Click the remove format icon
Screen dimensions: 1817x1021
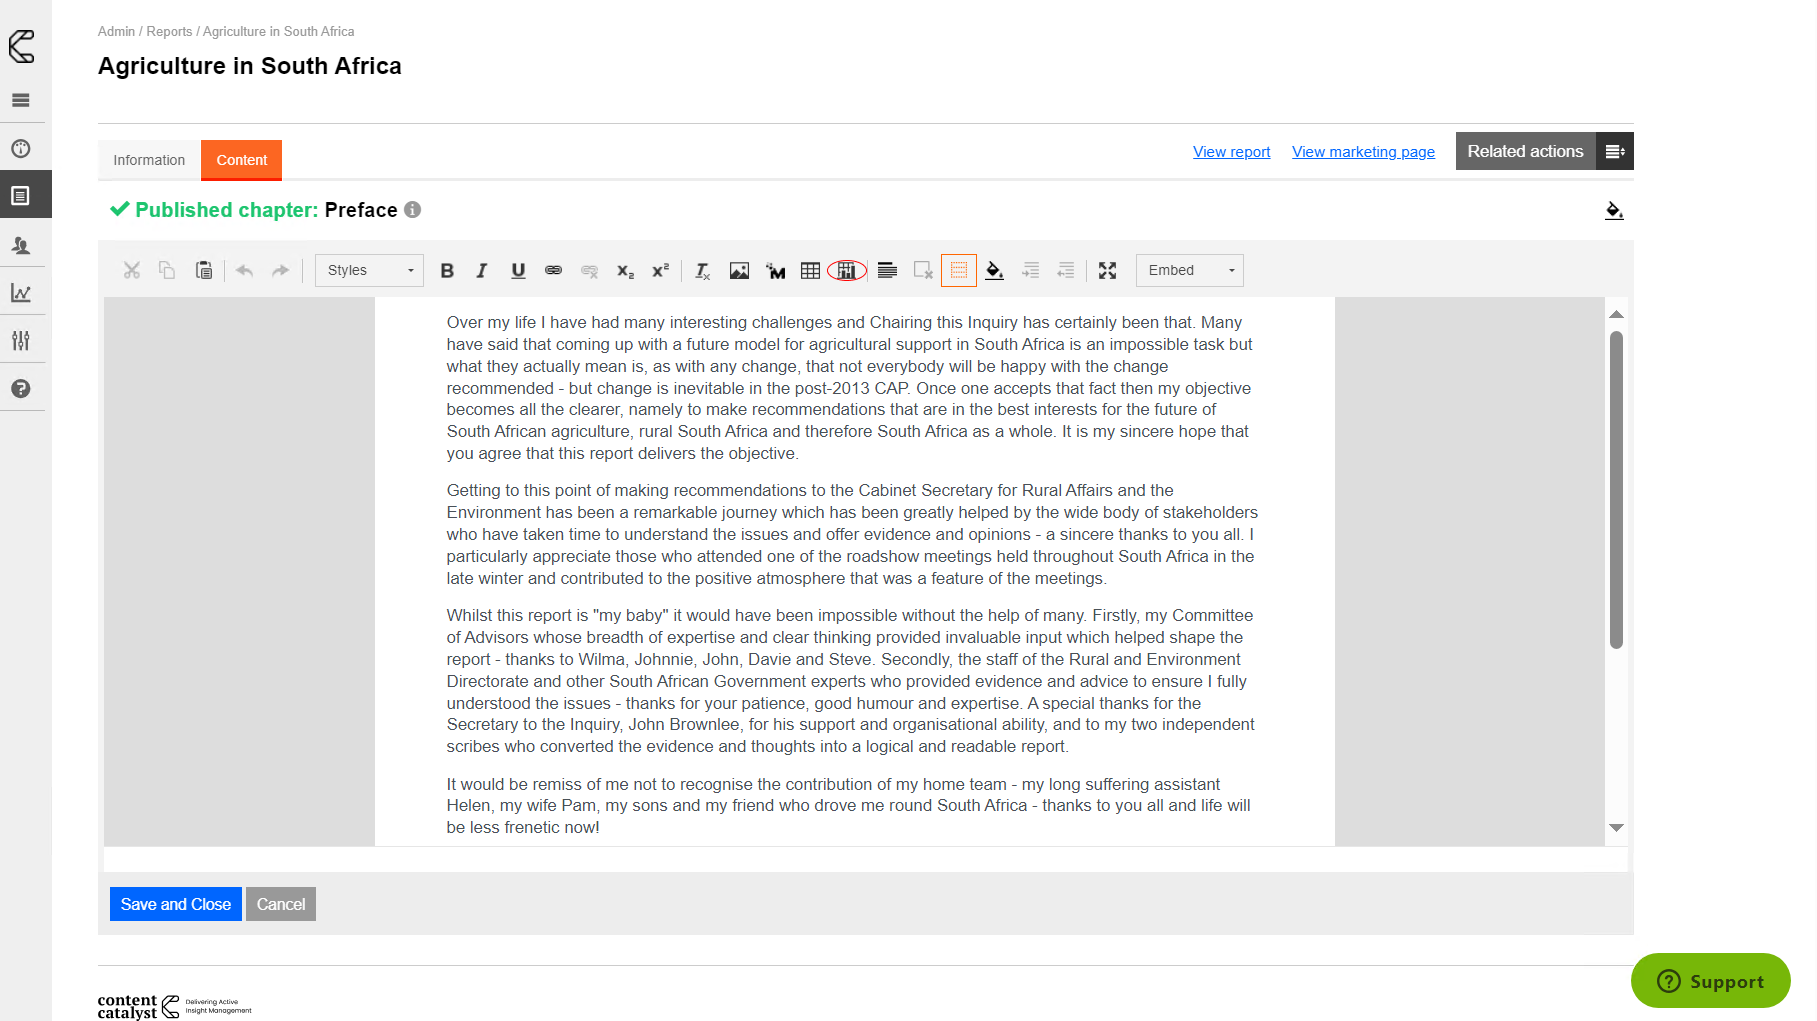click(x=703, y=271)
